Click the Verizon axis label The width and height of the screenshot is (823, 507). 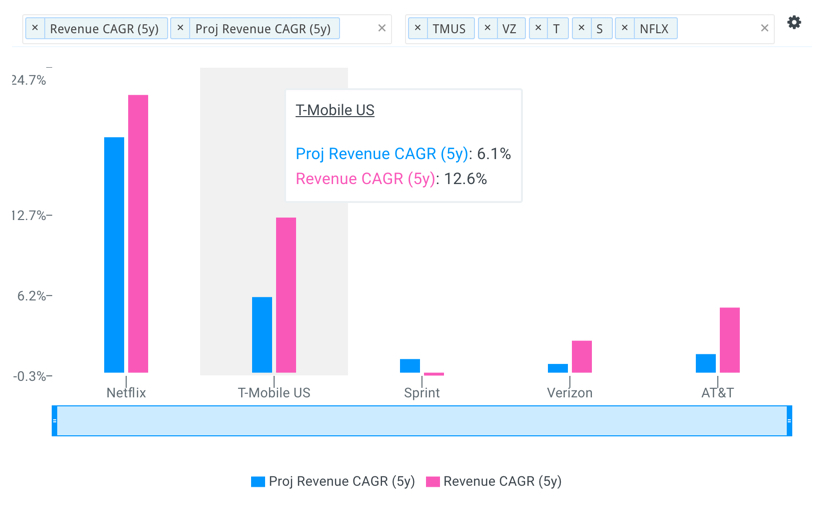(569, 393)
